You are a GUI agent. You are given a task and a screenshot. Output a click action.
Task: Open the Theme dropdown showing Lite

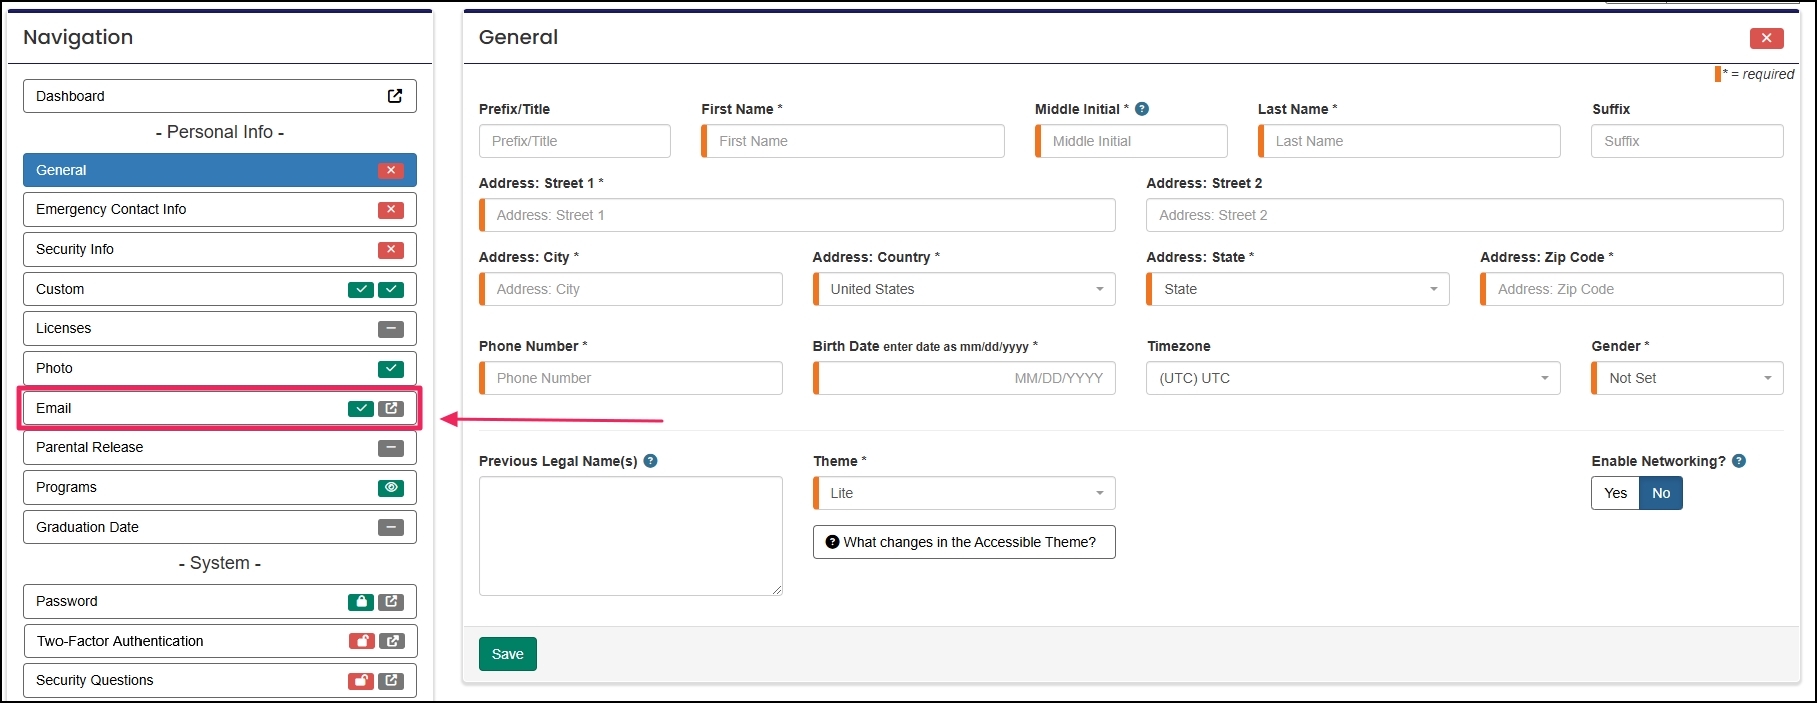(964, 493)
